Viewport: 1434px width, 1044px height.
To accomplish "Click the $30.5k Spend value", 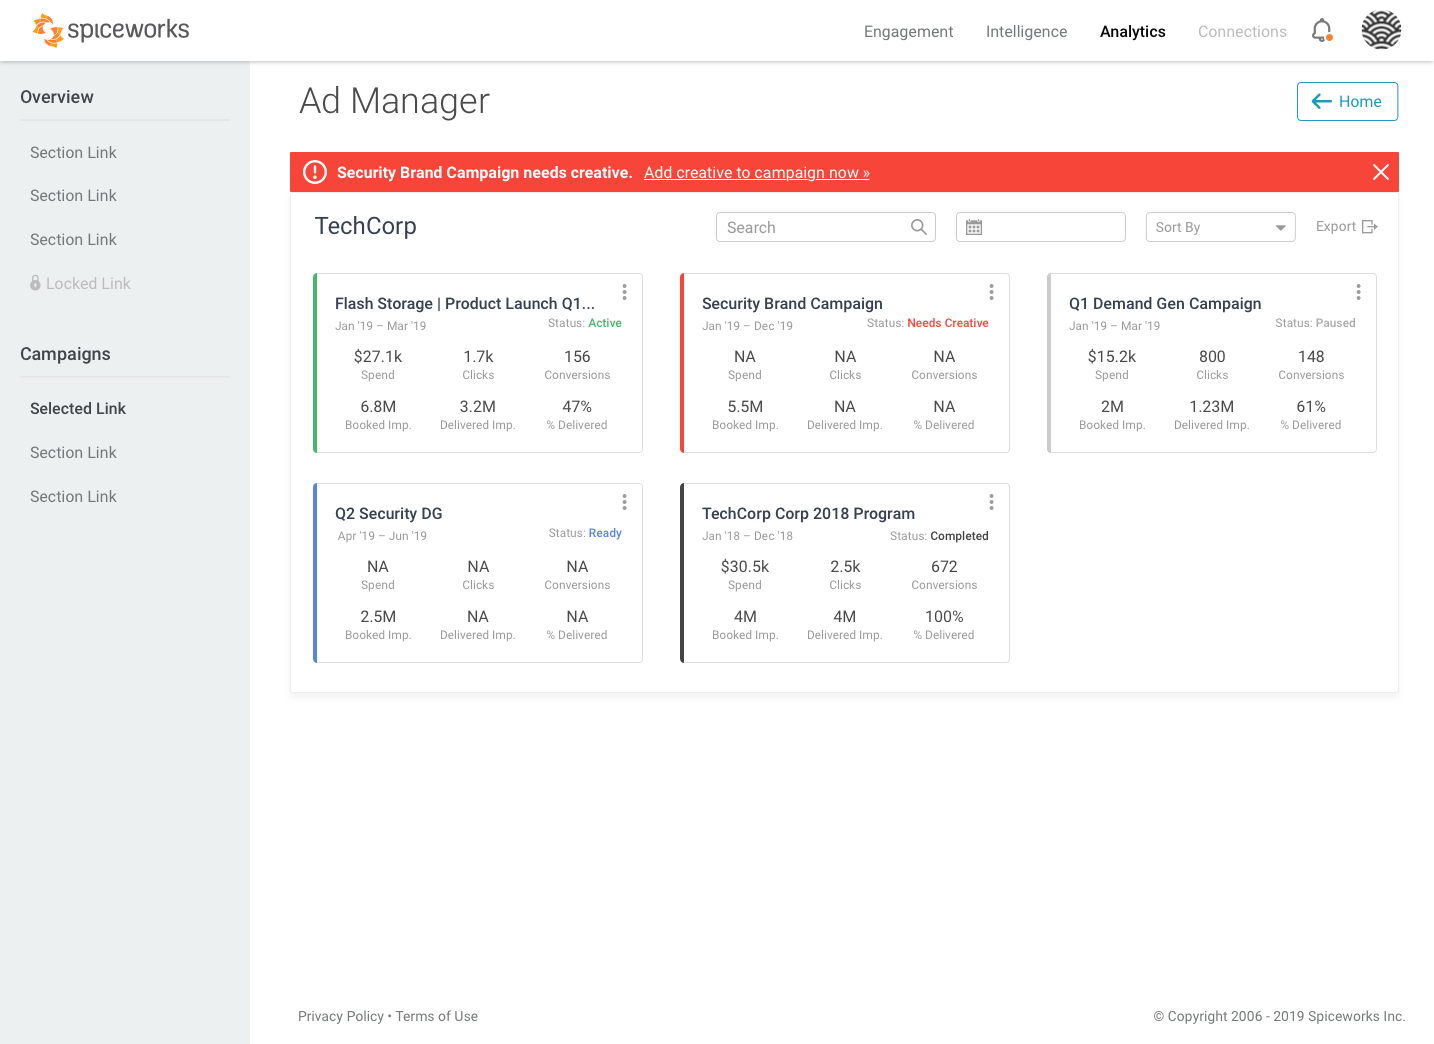I will coord(745,566).
